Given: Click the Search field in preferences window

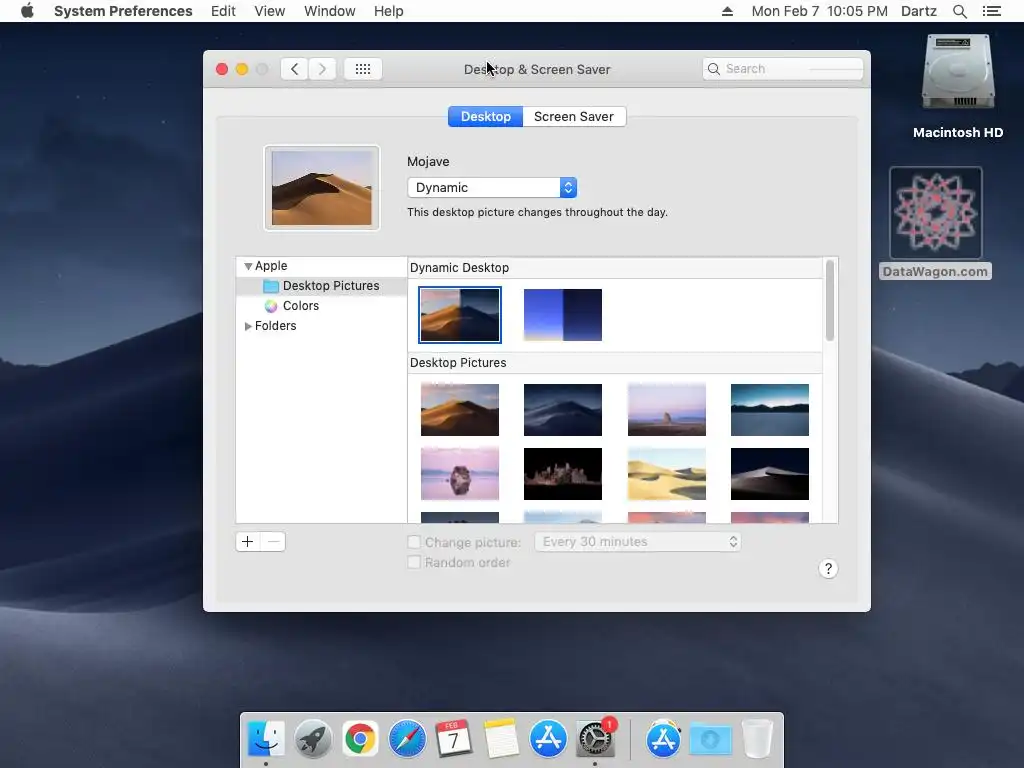Looking at the screenshot, I should (783, 69).
